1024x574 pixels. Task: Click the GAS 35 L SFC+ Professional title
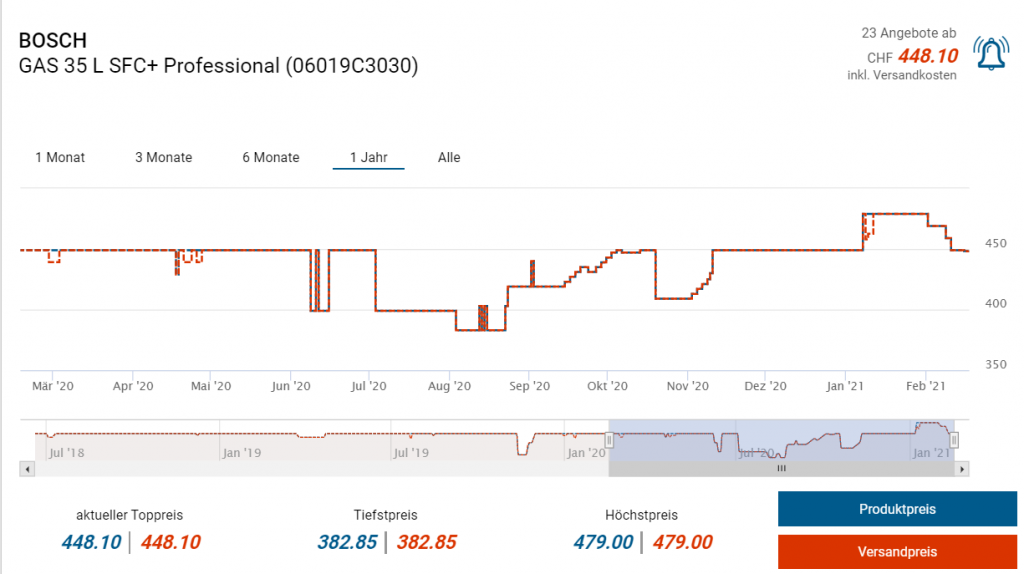pyautogui.click(x=218, y=67)
